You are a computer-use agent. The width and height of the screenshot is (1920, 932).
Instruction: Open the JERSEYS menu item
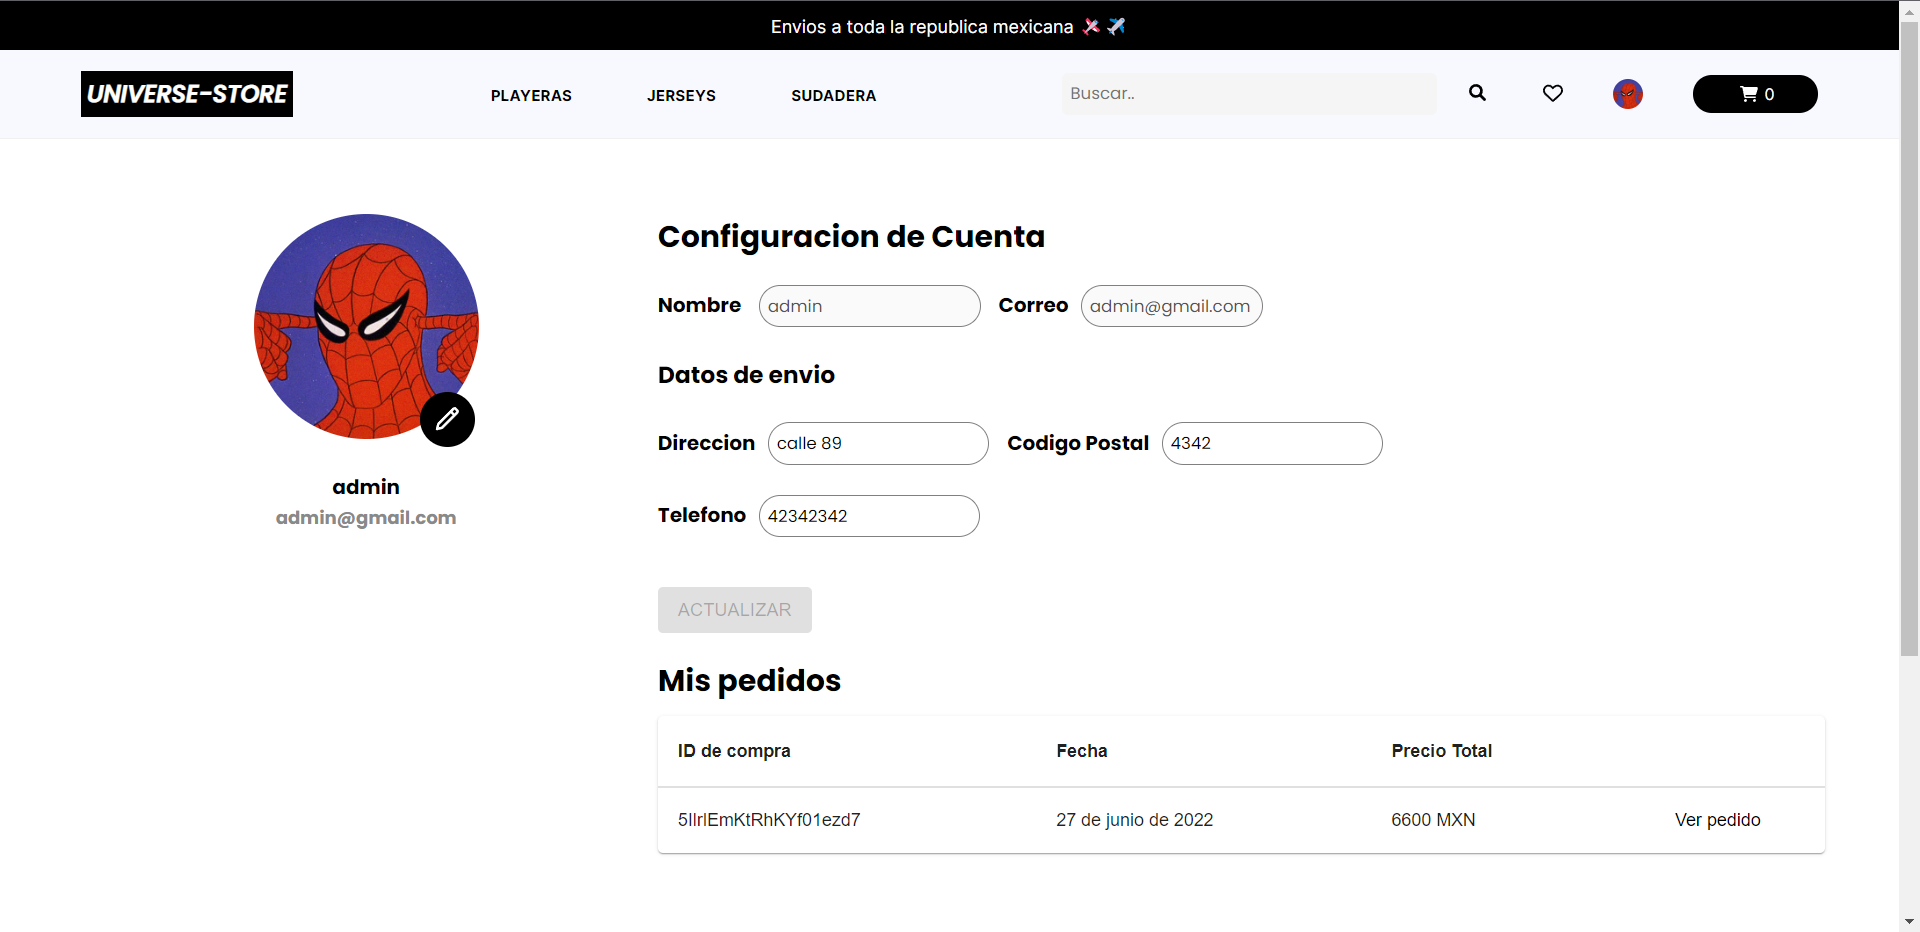pyautogui.click(x=681, y=96)
